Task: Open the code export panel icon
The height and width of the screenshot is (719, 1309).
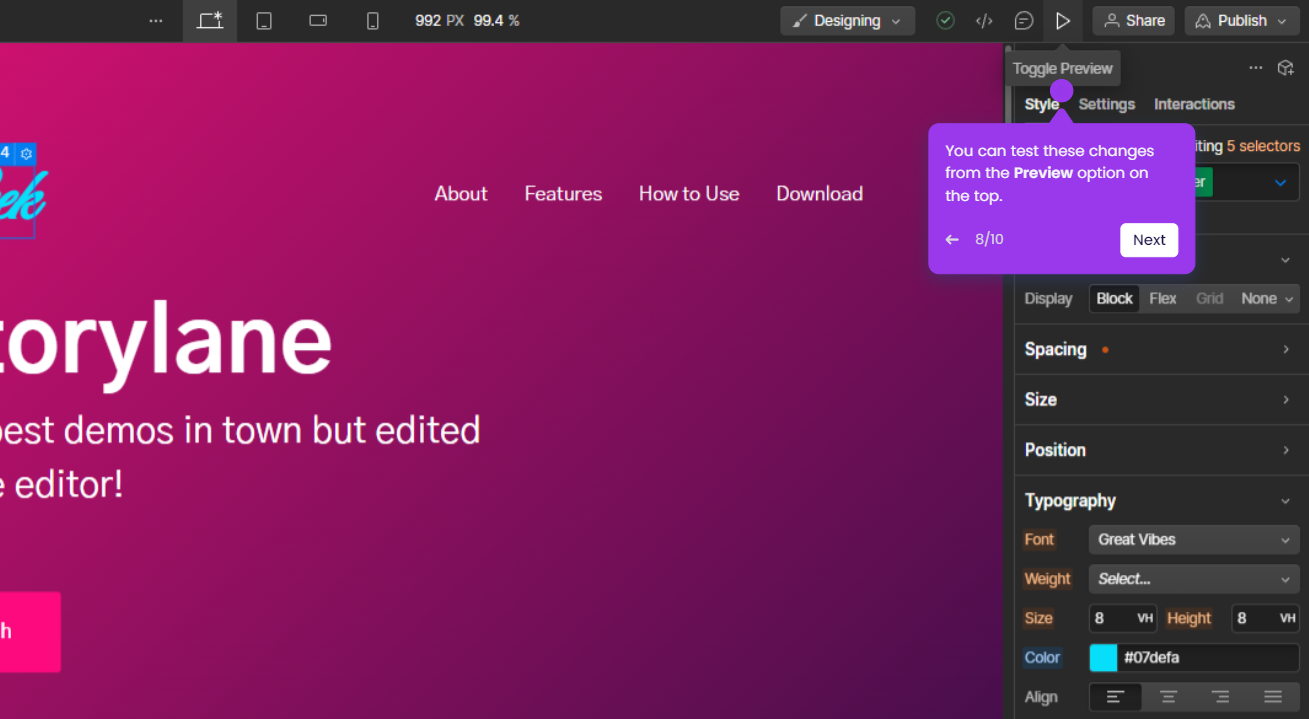Action: tap(984, 20)
